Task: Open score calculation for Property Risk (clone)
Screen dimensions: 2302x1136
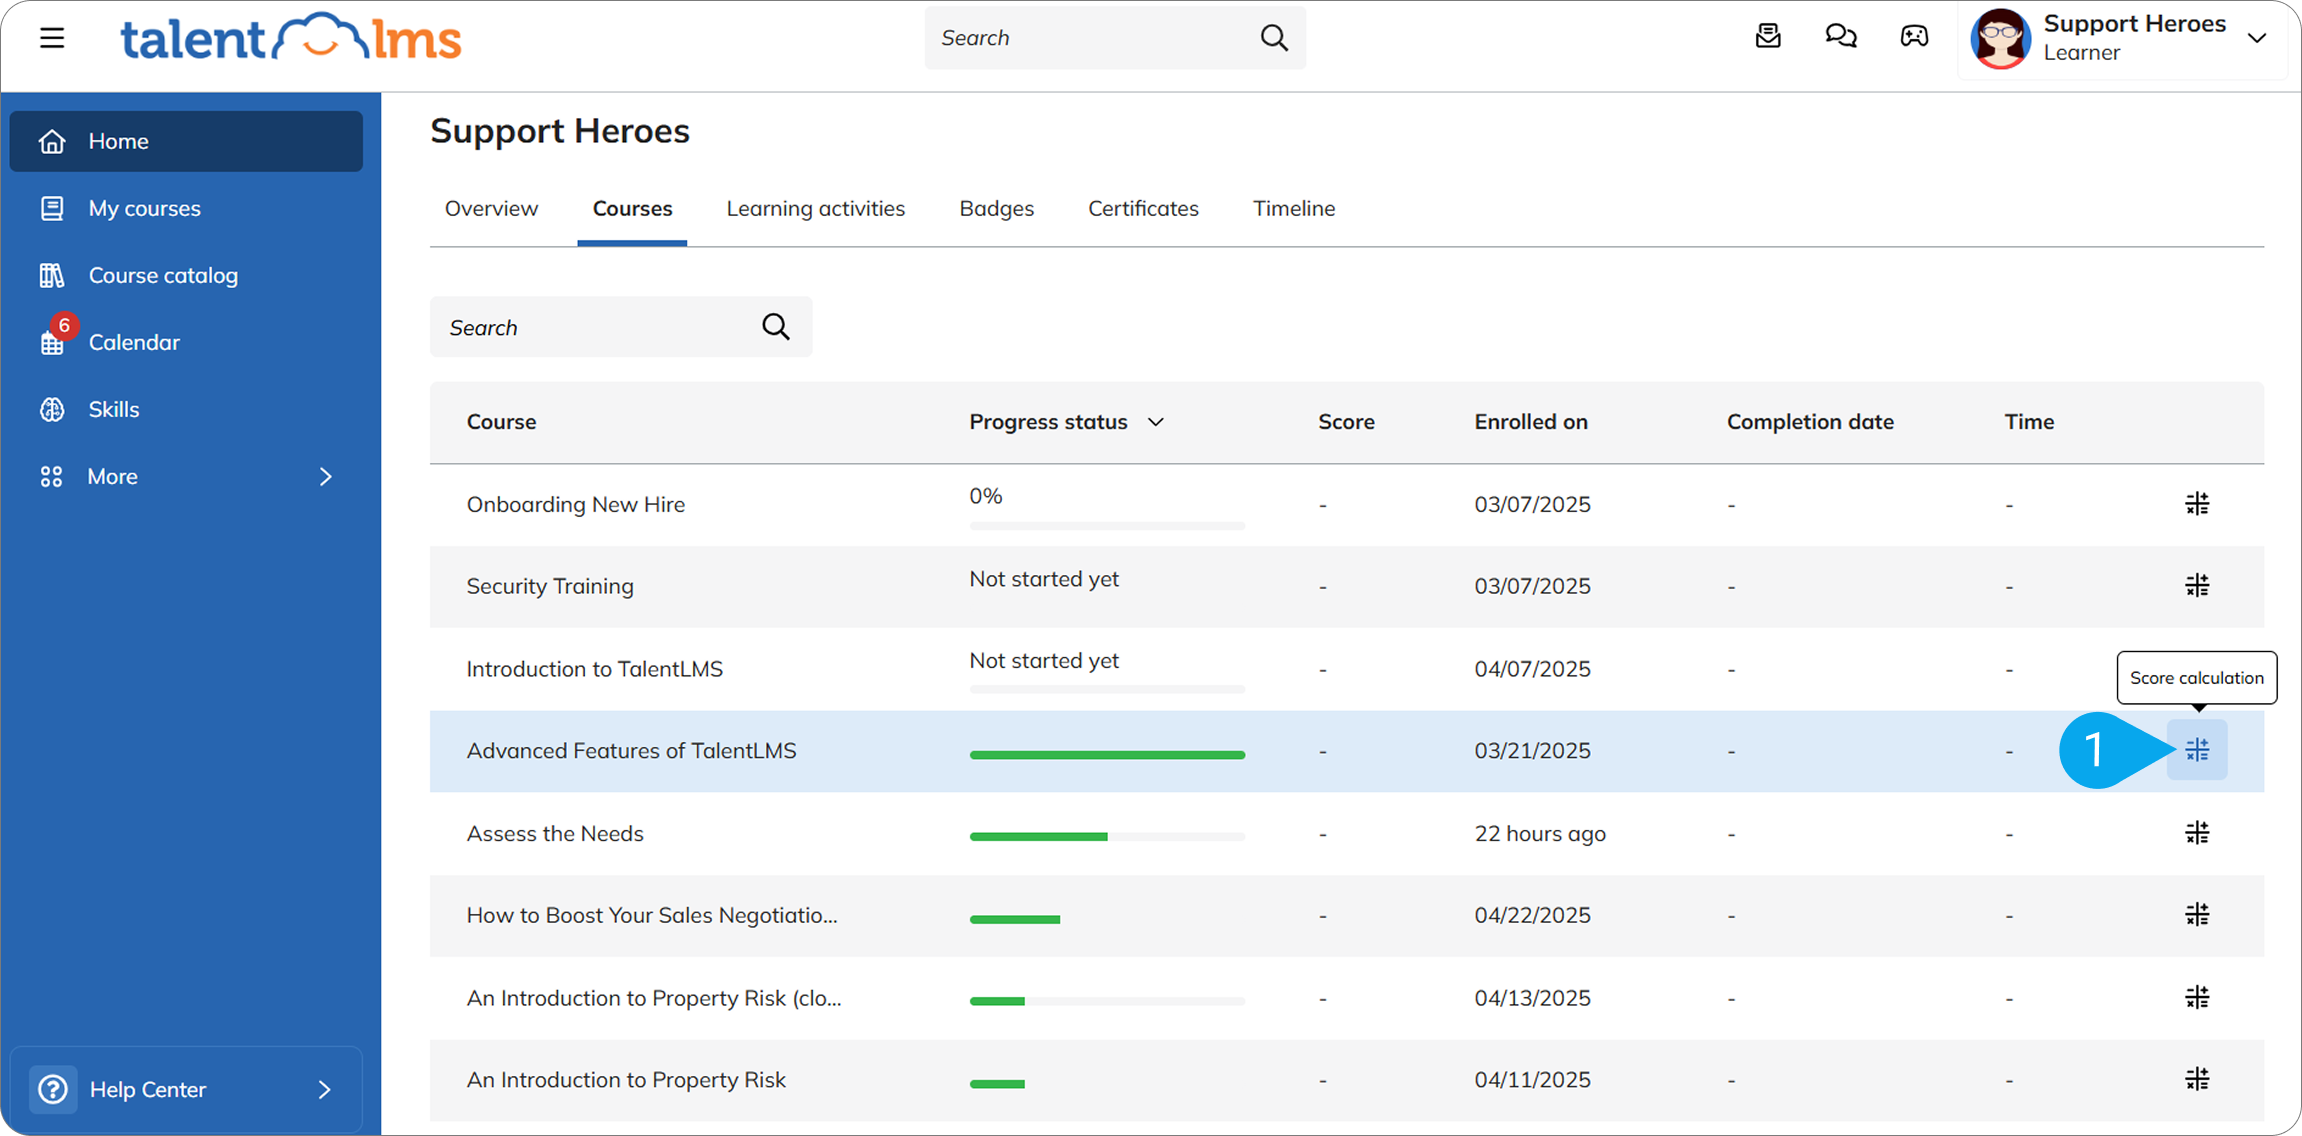Action: click(x=2197, y=998)
